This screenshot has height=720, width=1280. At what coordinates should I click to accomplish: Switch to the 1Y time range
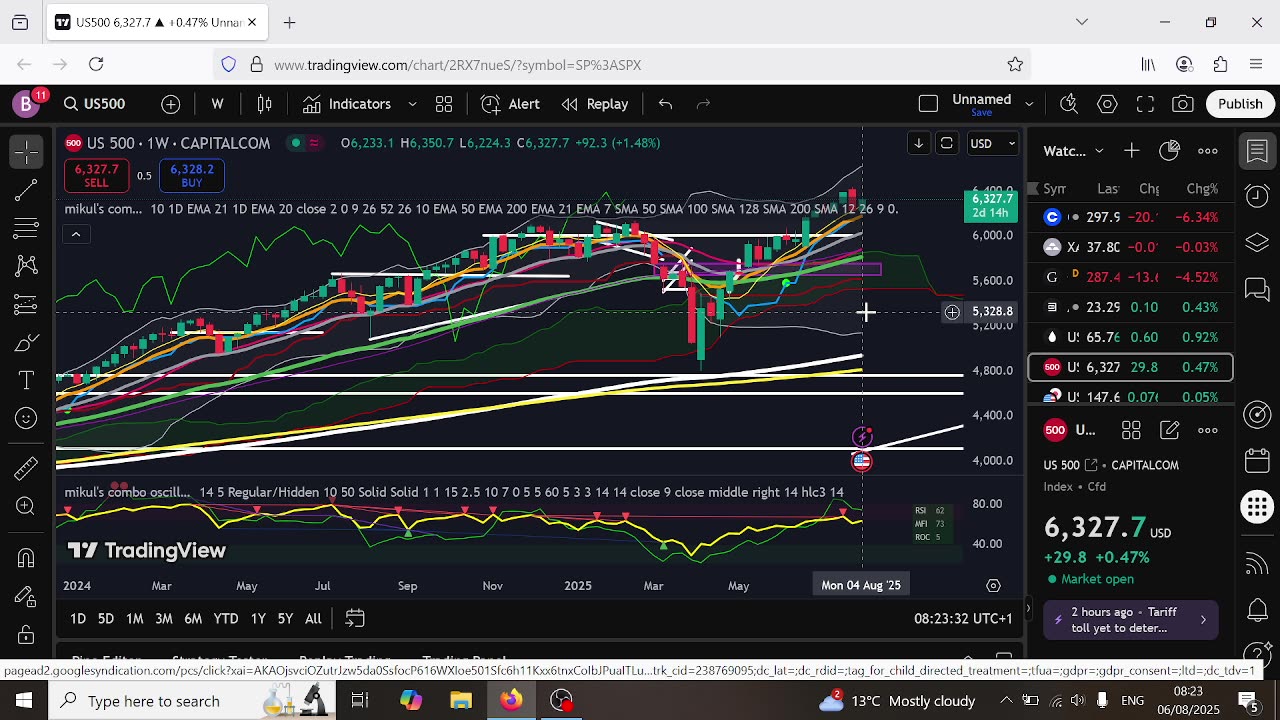point(258,619)
